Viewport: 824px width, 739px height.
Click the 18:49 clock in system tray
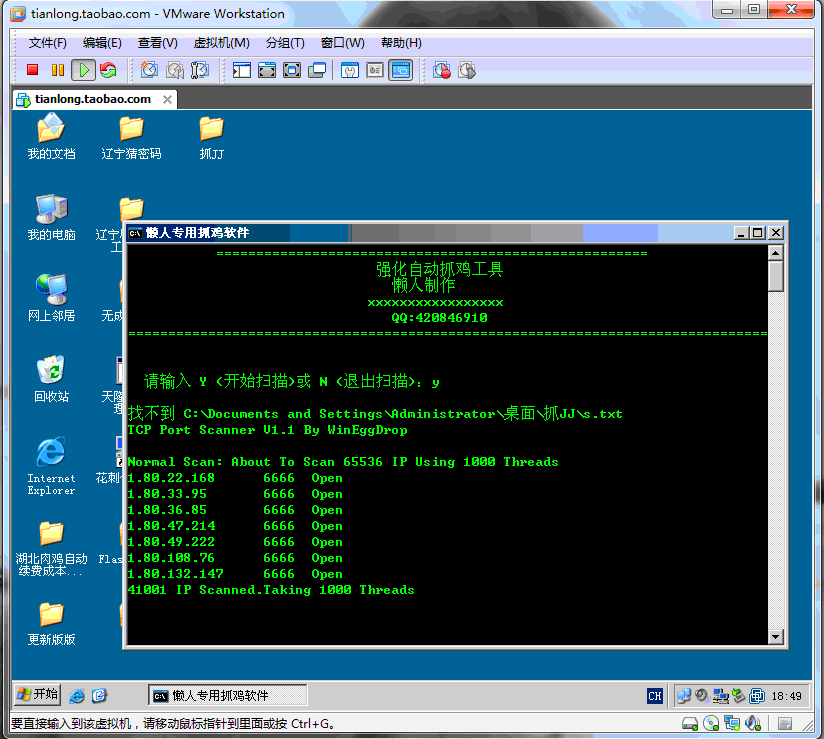tap(786, 696)
